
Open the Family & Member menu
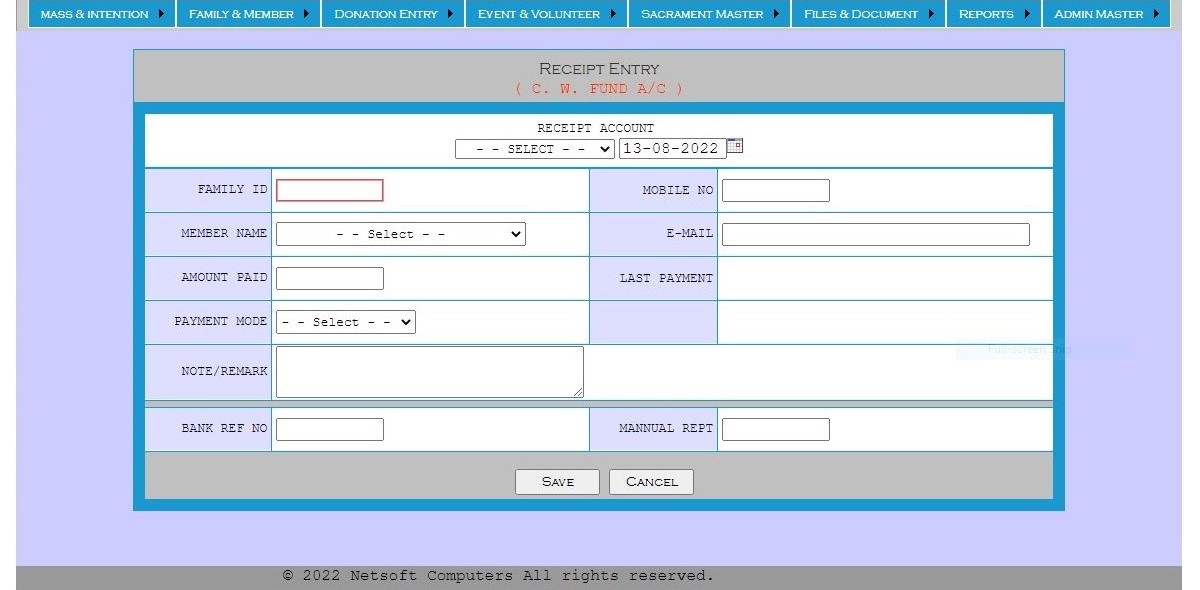pos(249,14)
